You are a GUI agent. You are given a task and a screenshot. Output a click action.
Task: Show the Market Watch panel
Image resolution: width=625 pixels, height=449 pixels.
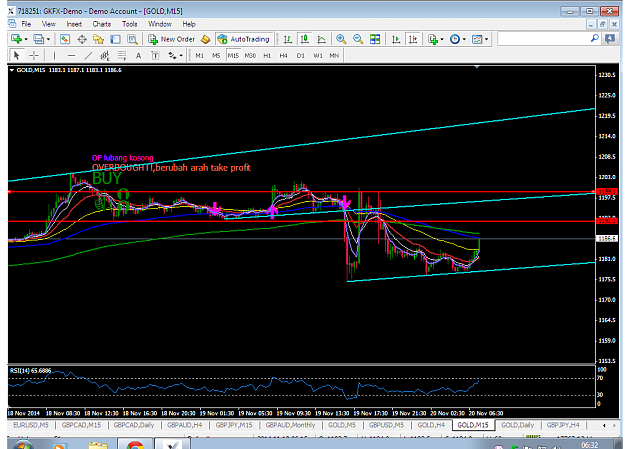click(x=65, y=39)
